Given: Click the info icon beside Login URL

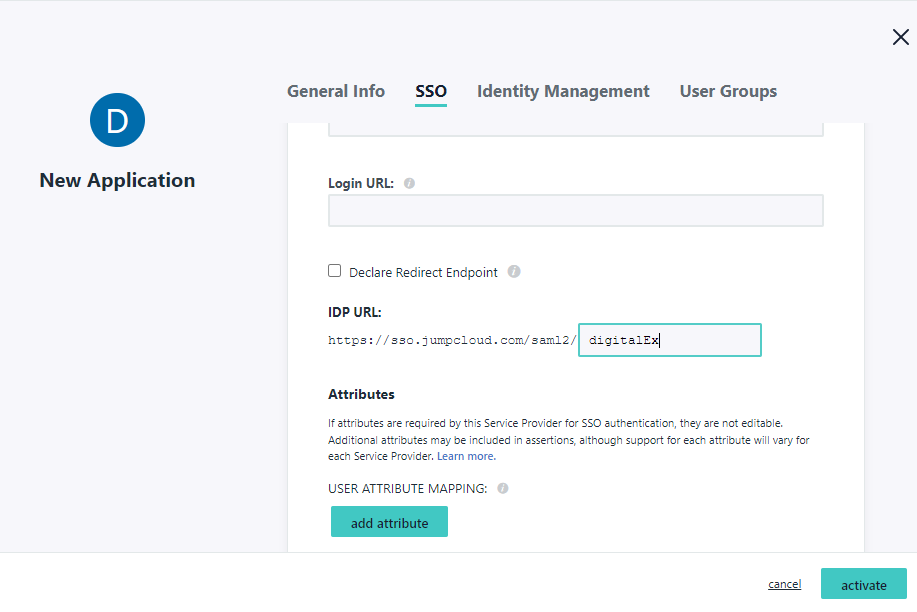Looking at the screenshot, I should (x=410, y=184).
